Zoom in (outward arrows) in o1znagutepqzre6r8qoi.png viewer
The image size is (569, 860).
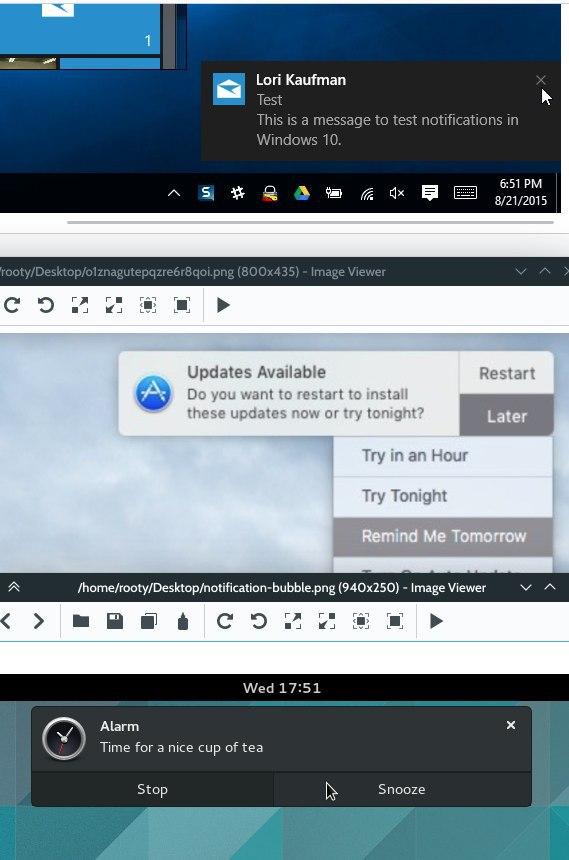point(80,305)
